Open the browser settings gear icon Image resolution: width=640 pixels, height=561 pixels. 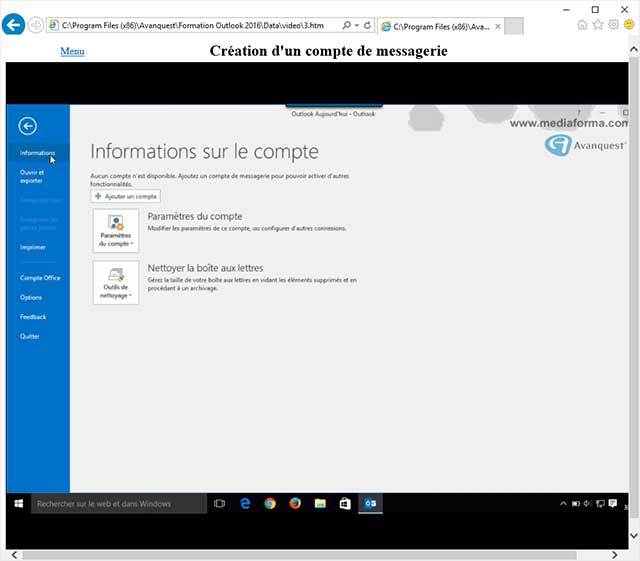point(614,24)
